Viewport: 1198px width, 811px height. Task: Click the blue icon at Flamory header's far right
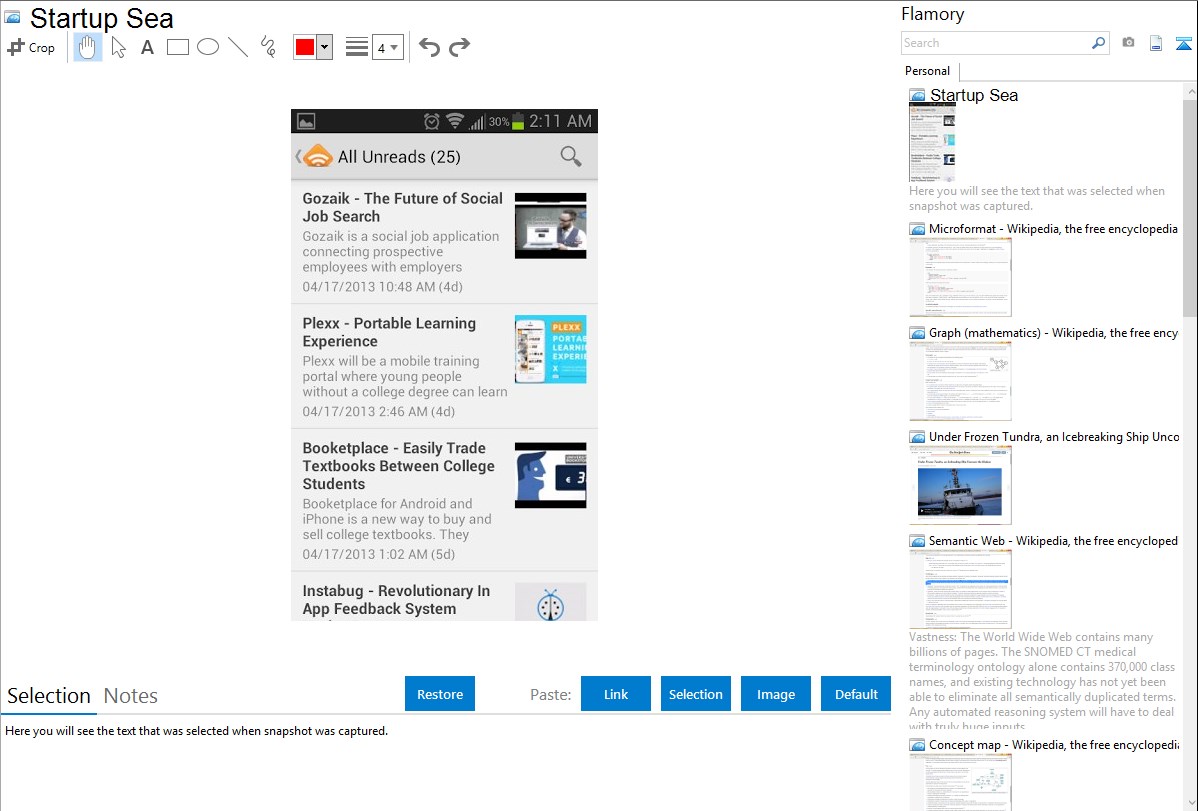1183,43
